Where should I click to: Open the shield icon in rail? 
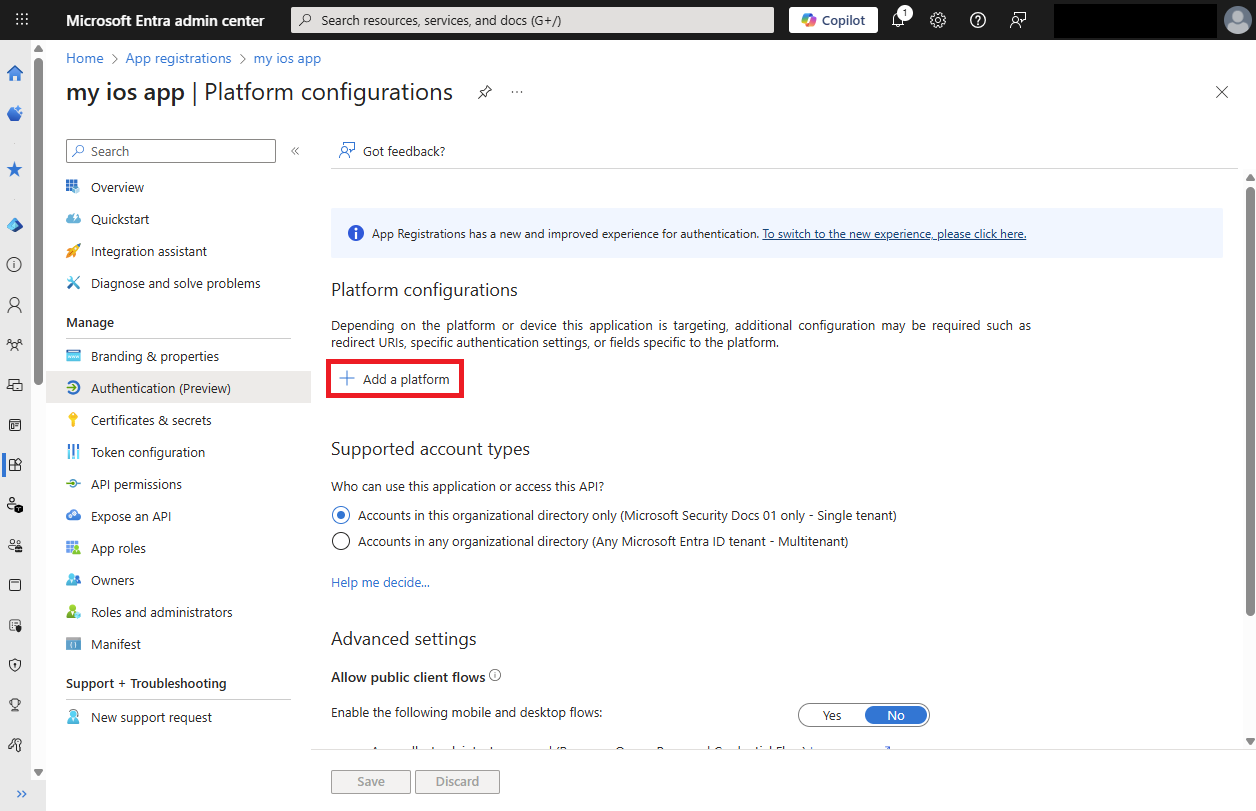[15, 665]
